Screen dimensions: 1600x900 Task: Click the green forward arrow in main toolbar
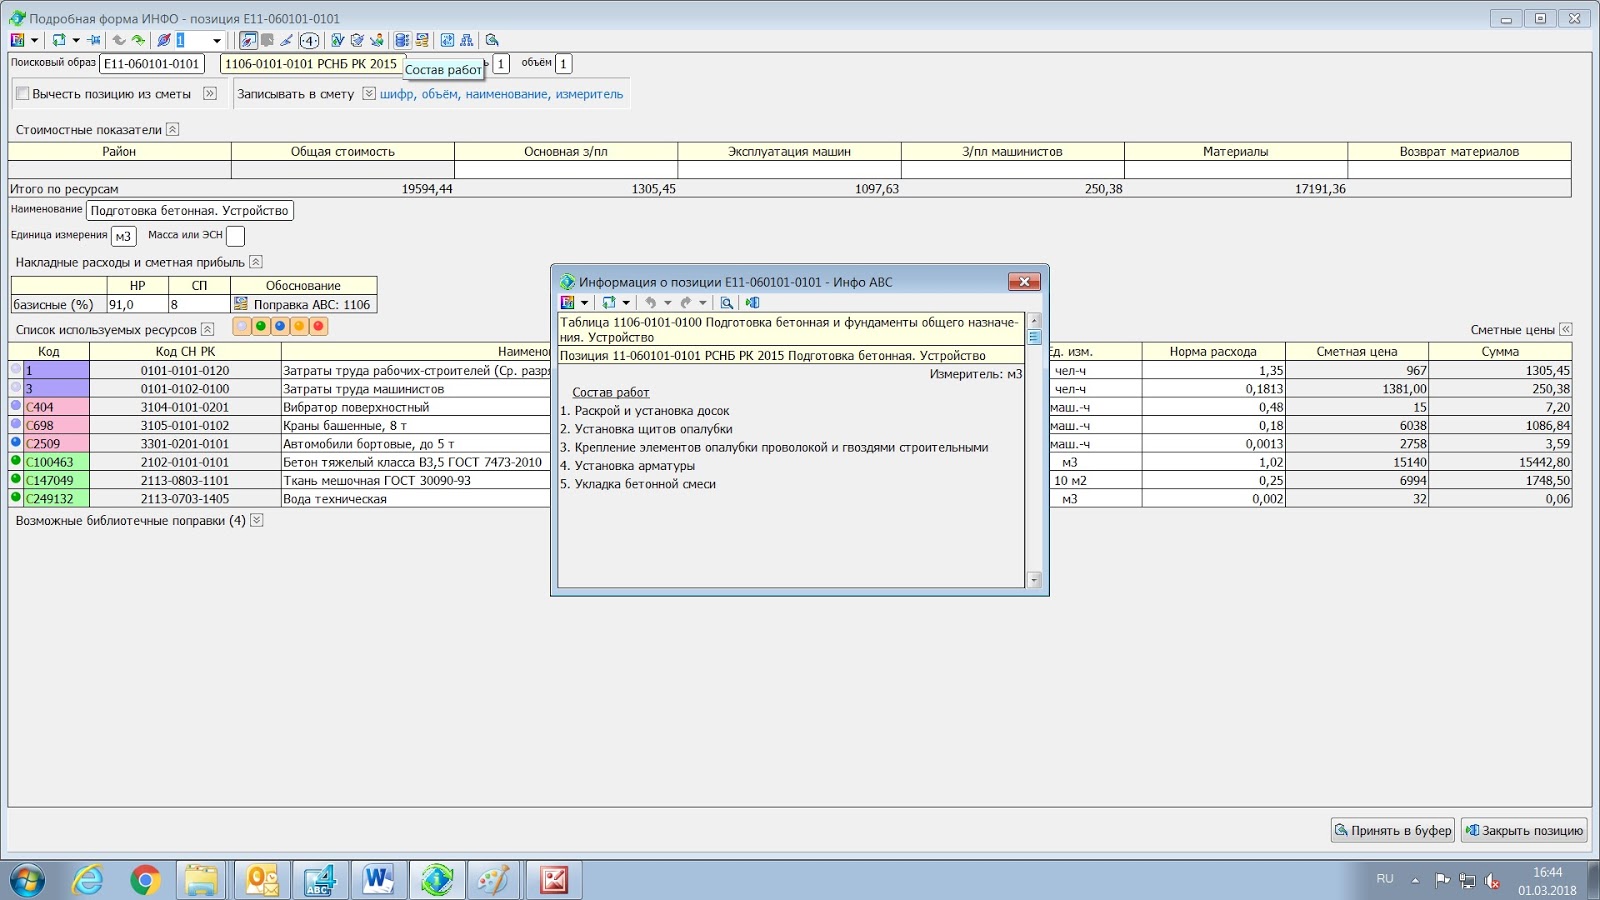(x=138, y=40)
